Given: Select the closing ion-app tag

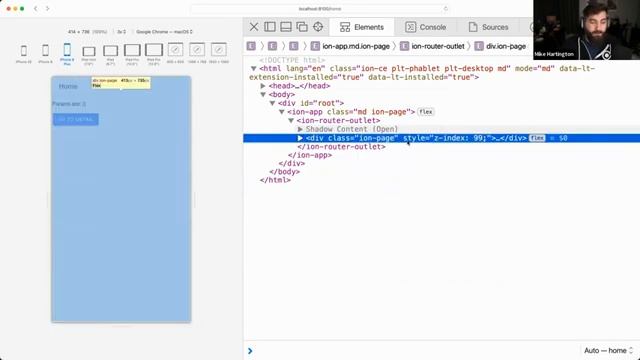Looking at the screenshot, I should 310,155.
